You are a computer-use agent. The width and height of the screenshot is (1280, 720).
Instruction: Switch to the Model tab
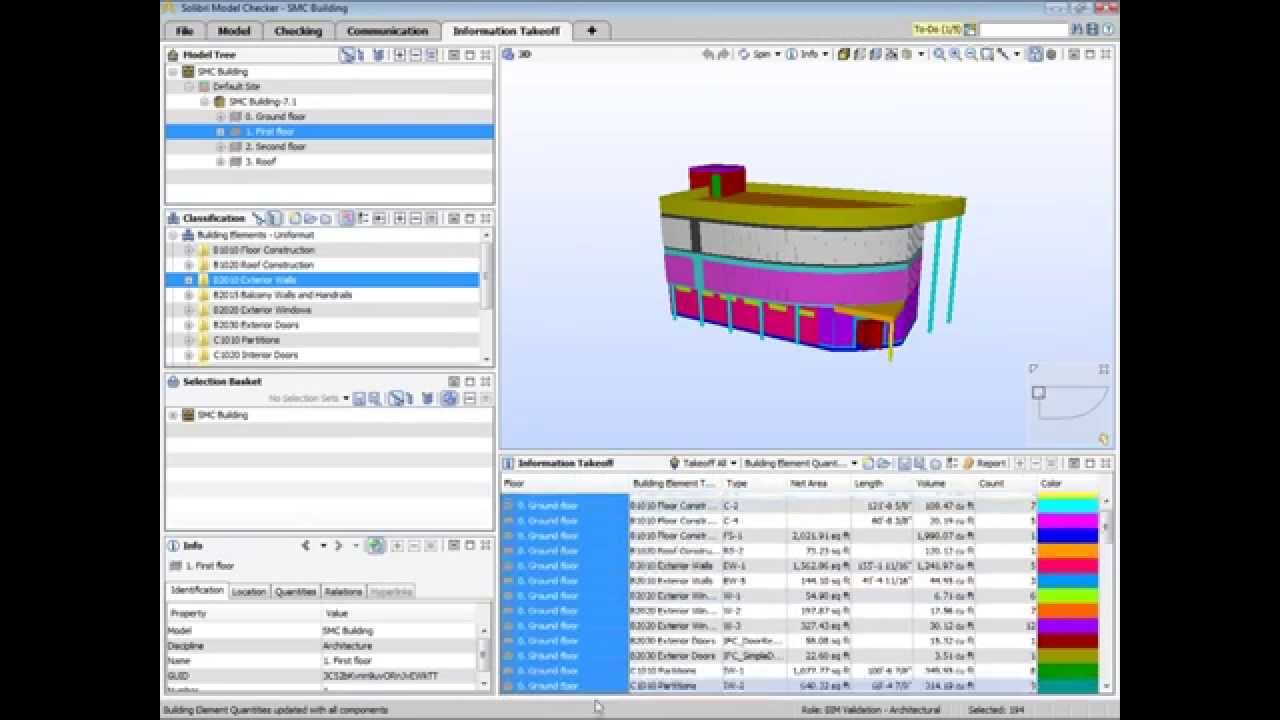point(234,31)
